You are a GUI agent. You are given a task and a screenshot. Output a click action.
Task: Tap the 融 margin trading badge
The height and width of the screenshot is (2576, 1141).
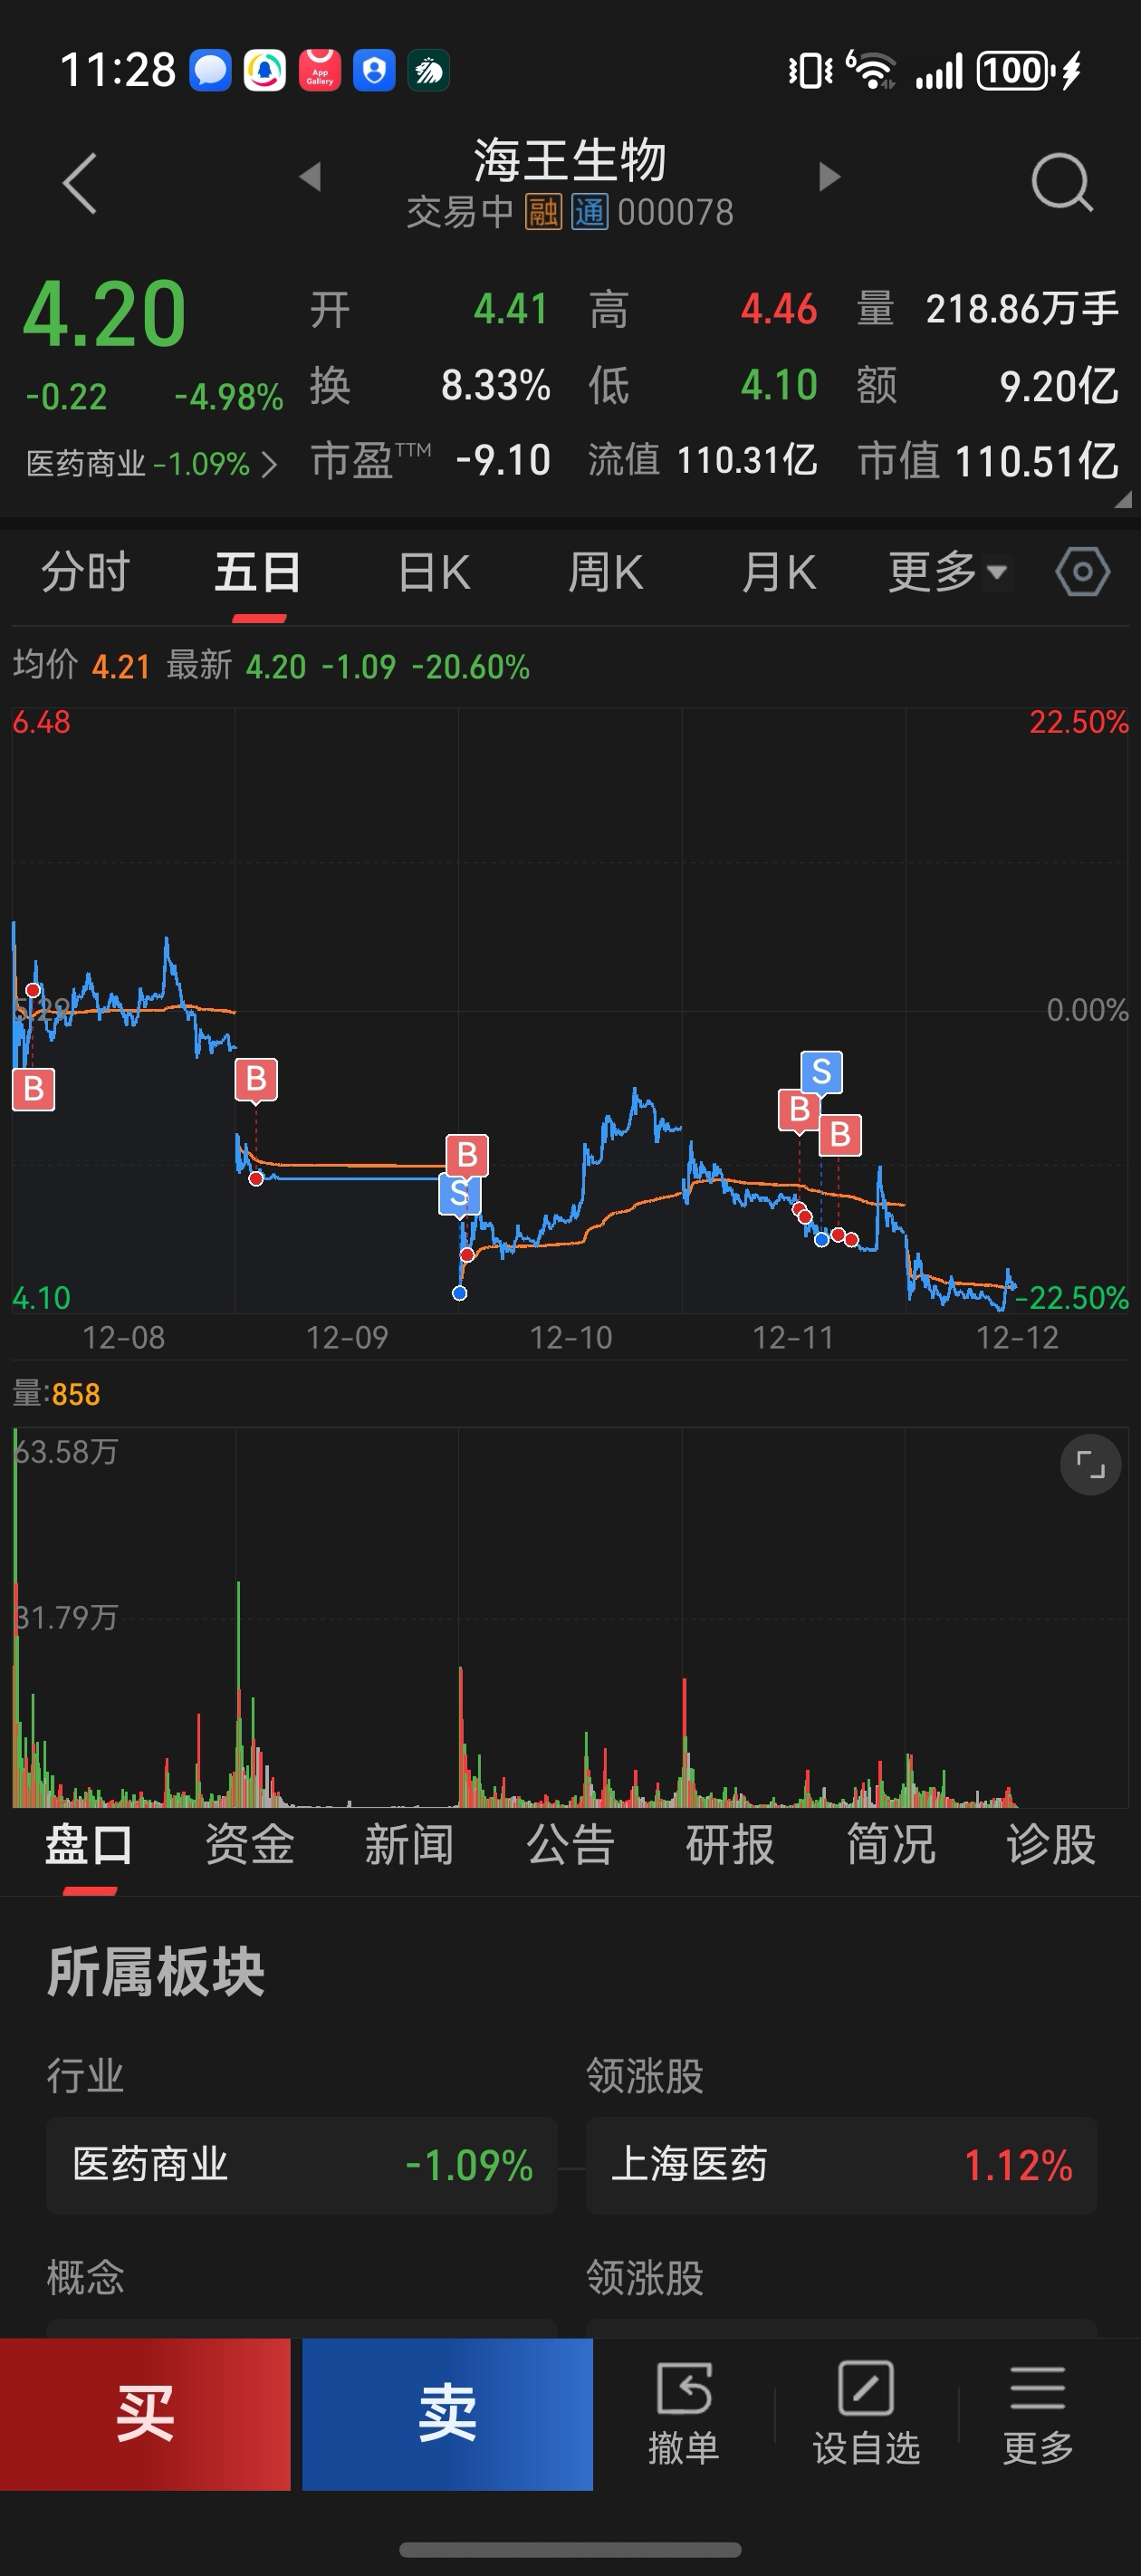[543, 212]
